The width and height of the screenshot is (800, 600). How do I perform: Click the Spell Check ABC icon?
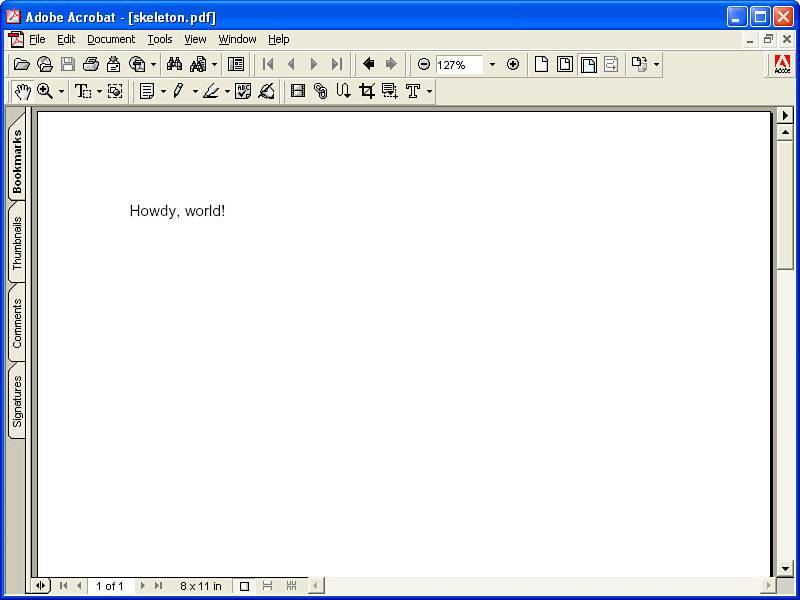tap(243, 91)
